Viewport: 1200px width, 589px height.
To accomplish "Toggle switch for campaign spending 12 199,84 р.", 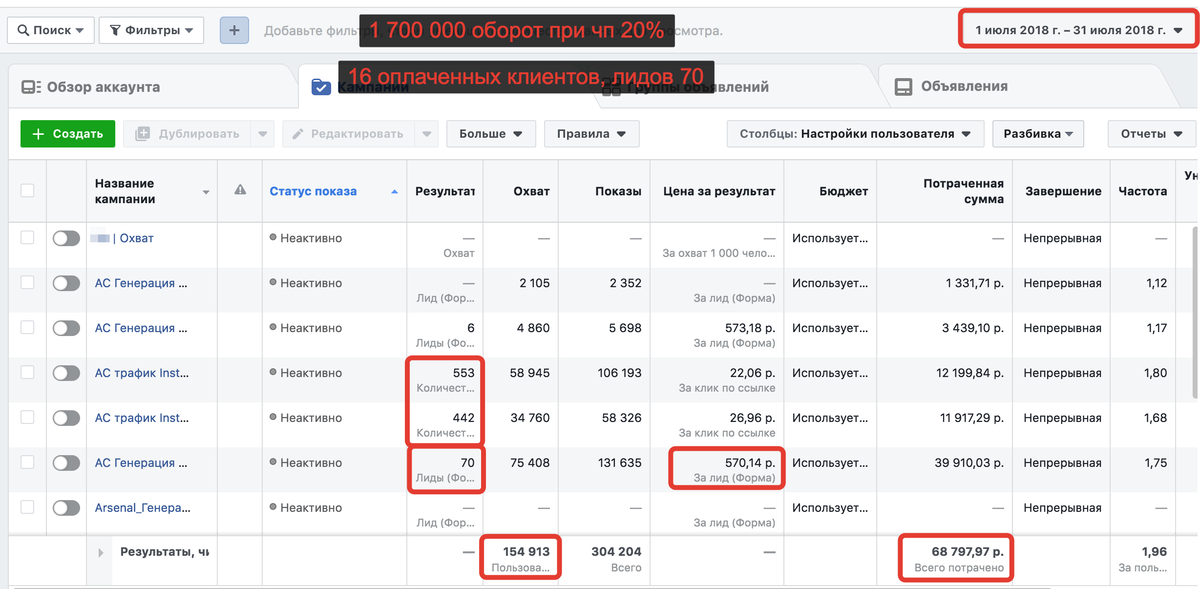I will [66, 373].
